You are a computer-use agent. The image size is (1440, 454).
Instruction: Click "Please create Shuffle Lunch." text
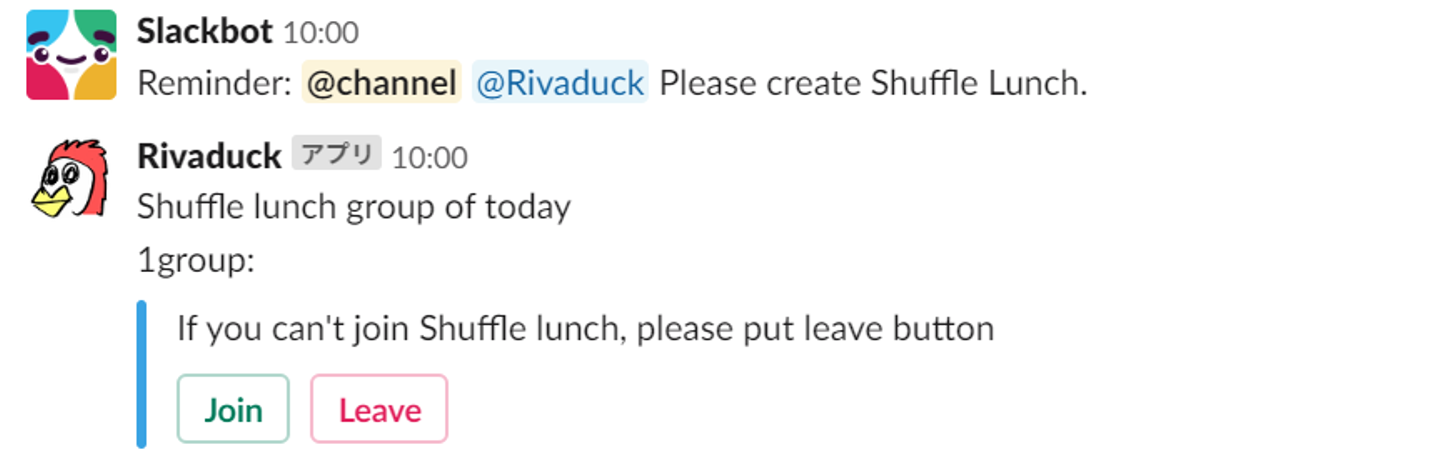(x=872, y=84)
